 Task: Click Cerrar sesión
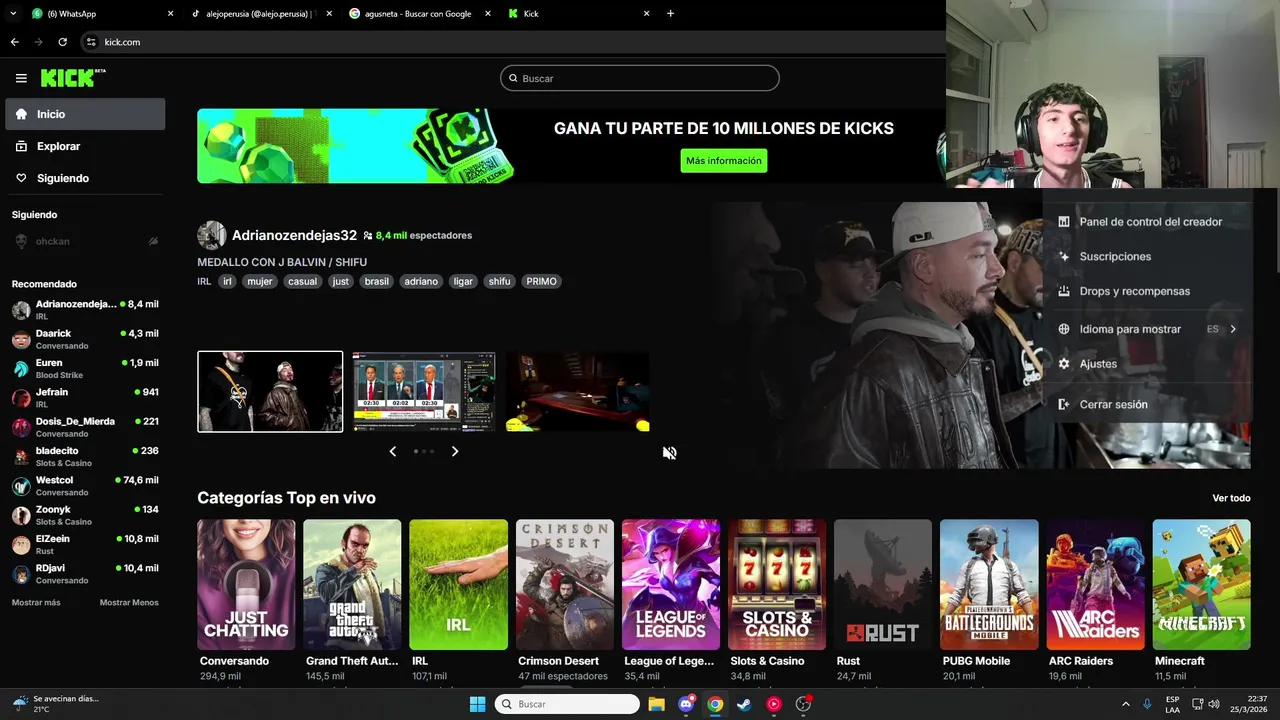tap(1147, 405)
